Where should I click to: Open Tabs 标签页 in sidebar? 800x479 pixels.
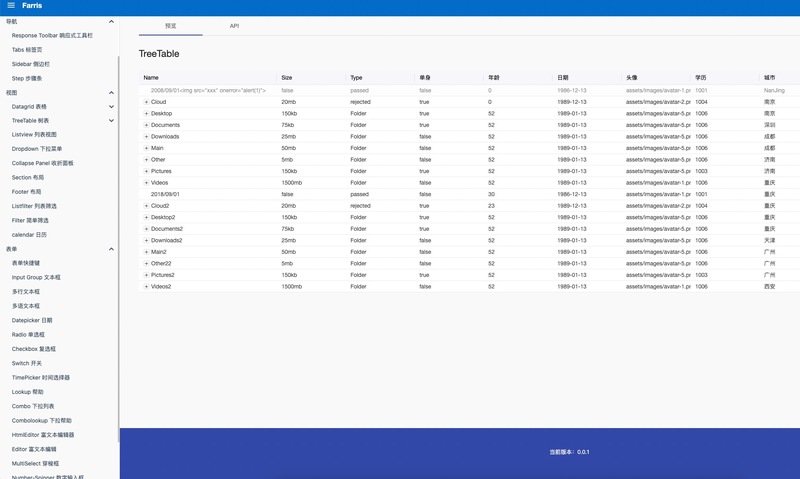pos(27,50)
